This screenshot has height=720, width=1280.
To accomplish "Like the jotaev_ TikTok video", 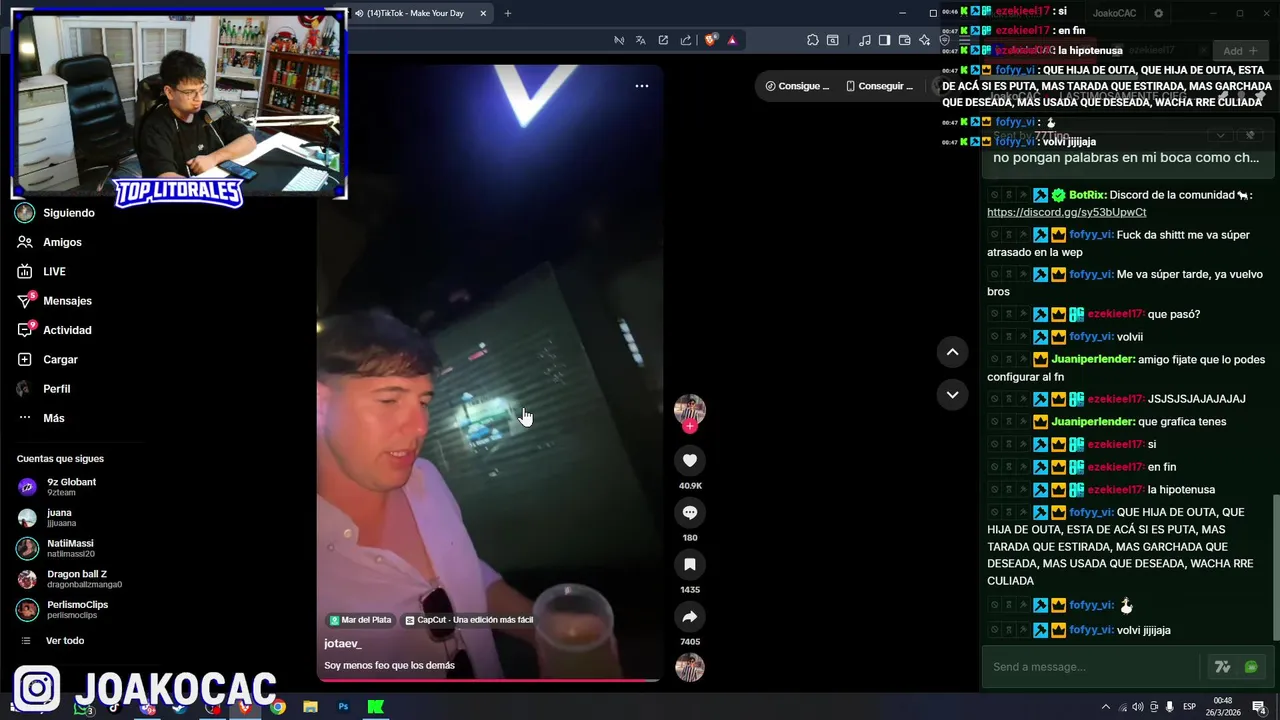I will tap(689, 460).
